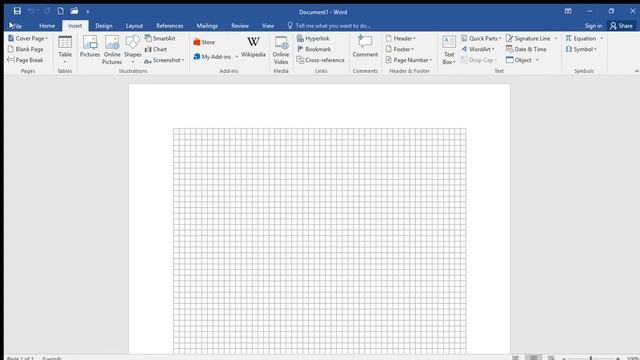This screenshot has width=640, height=360.
Task: Insert a Blank Page
Action: pos(26,49)
